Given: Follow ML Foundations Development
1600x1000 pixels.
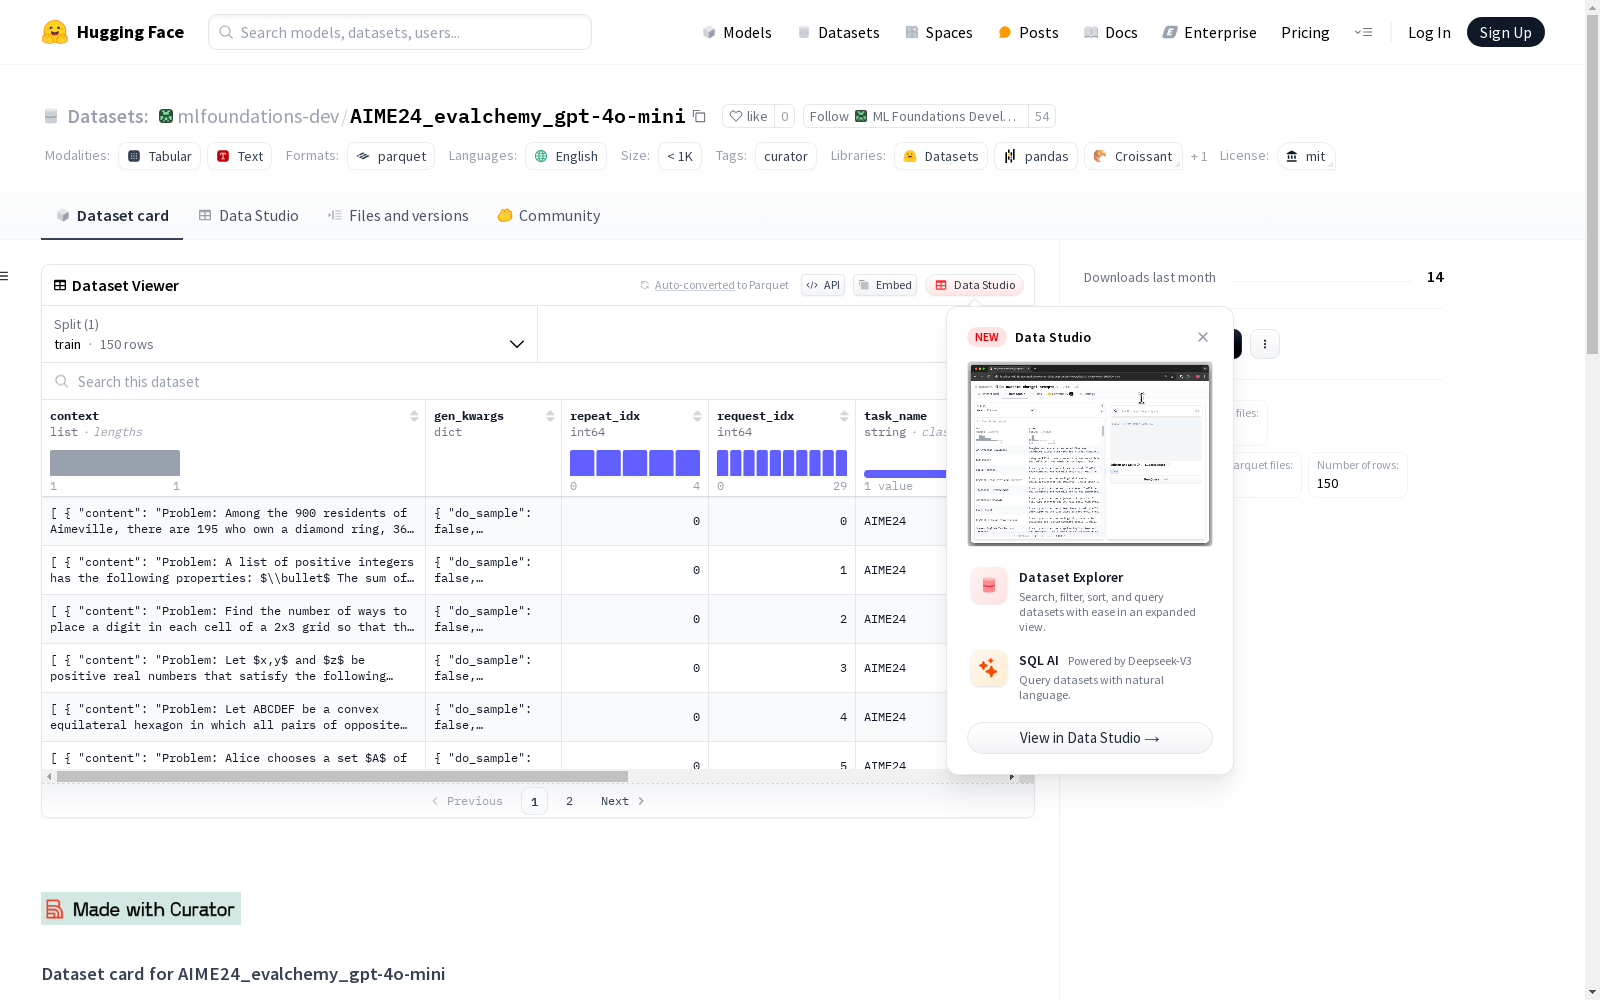Looking at the screenshot, I should 915,116.
